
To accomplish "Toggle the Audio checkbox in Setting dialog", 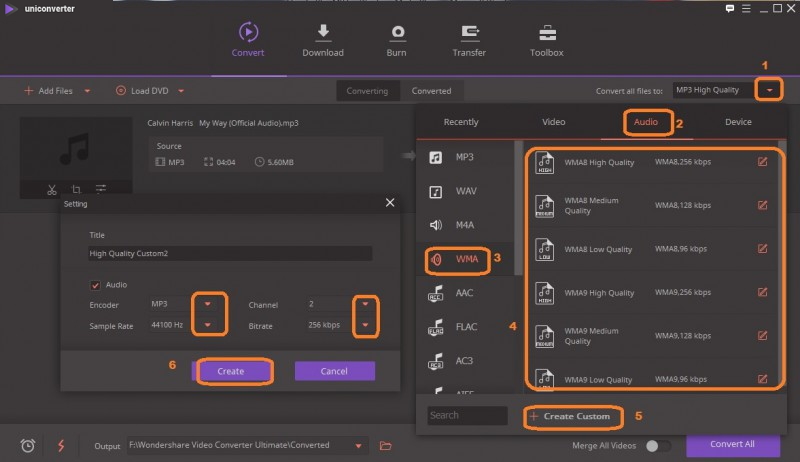I will (x=95, y=285).
